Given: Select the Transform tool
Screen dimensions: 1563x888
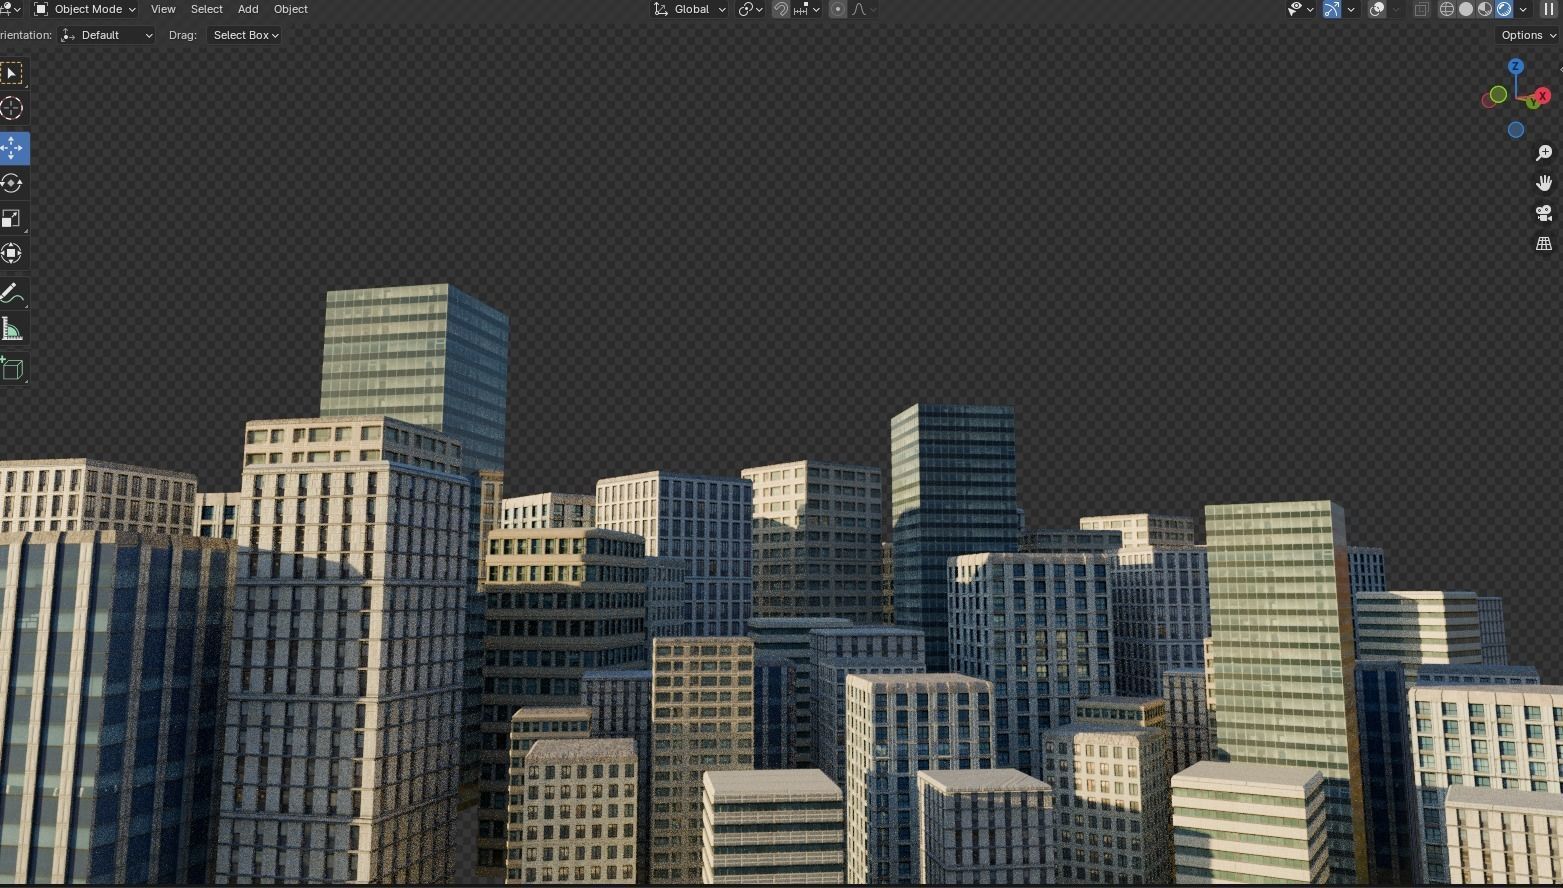Looking at the screenshot, I should [12, 253].
